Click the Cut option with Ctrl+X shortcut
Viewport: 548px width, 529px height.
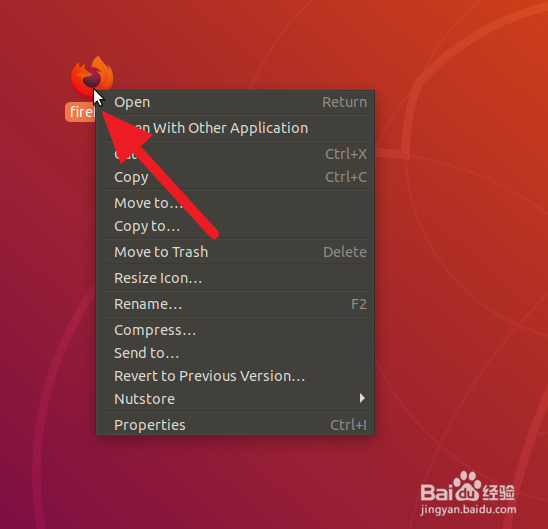tap(235, 154)
